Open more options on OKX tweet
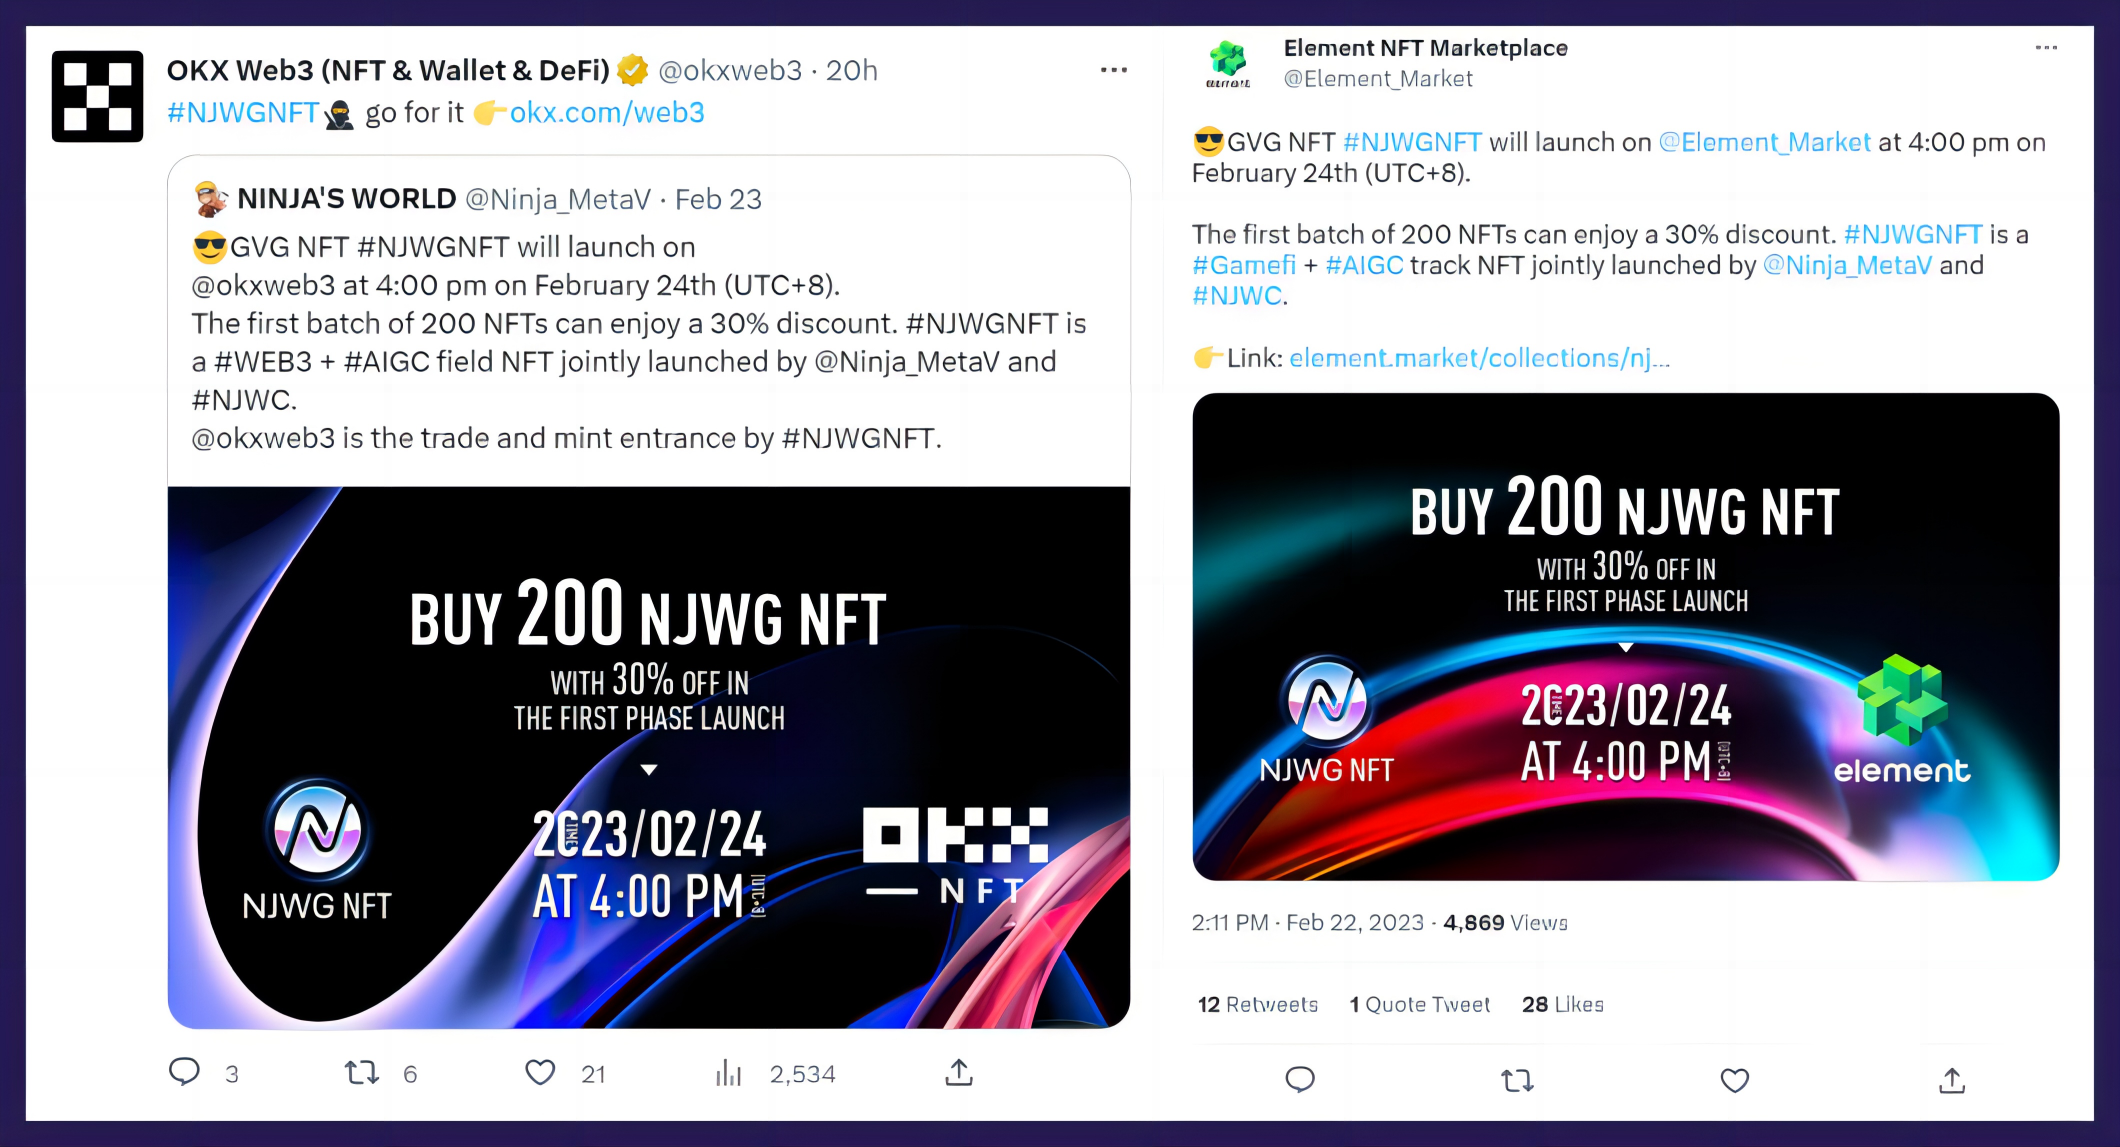This screenshot has width=2120, height=1147. 1114,70
